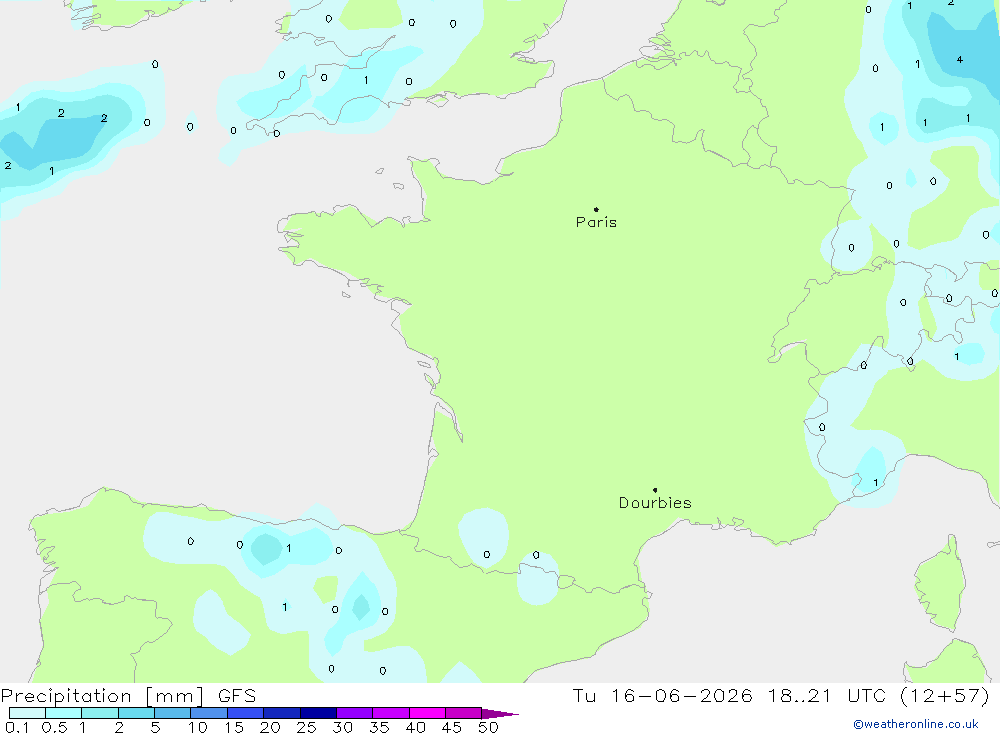Click the '18..21 UTC' time range text

click(x=827, y=695)
